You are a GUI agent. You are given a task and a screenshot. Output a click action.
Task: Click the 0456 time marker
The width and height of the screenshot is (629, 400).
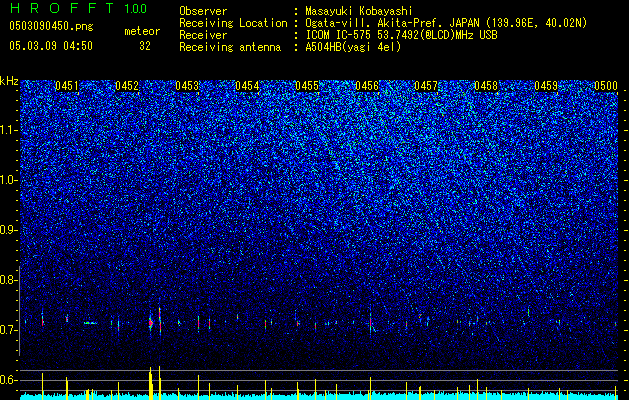[x=367, y=86]
